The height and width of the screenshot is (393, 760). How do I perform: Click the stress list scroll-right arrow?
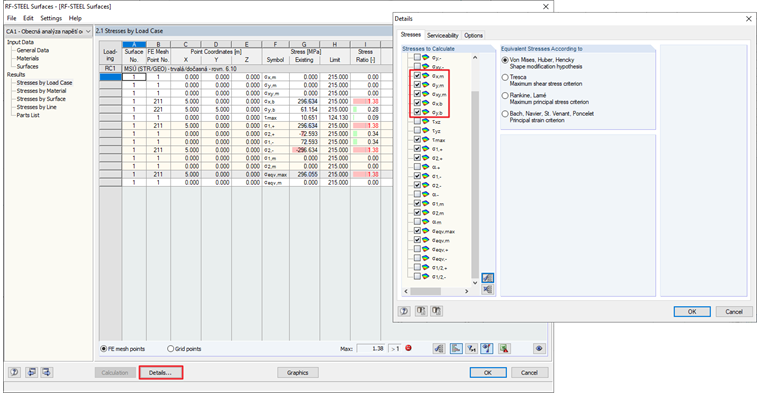(x=466, y=291)
